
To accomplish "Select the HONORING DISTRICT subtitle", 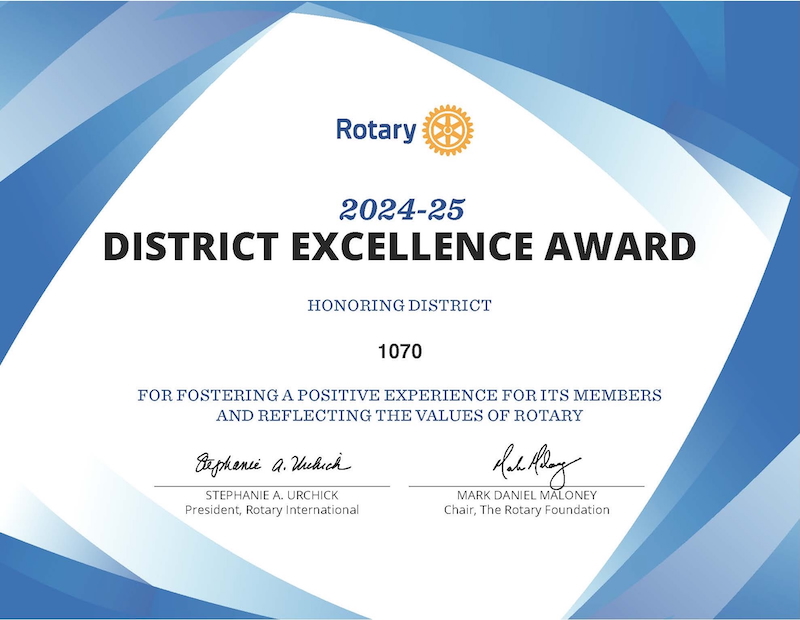I will 400,306.
